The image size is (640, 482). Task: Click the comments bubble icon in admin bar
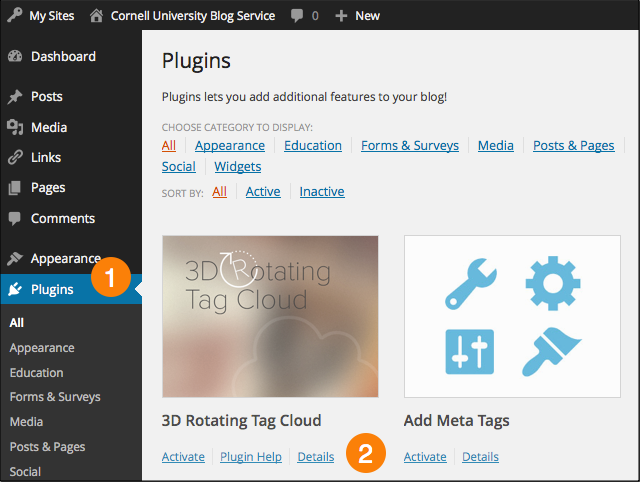click(x=297, y=16)
